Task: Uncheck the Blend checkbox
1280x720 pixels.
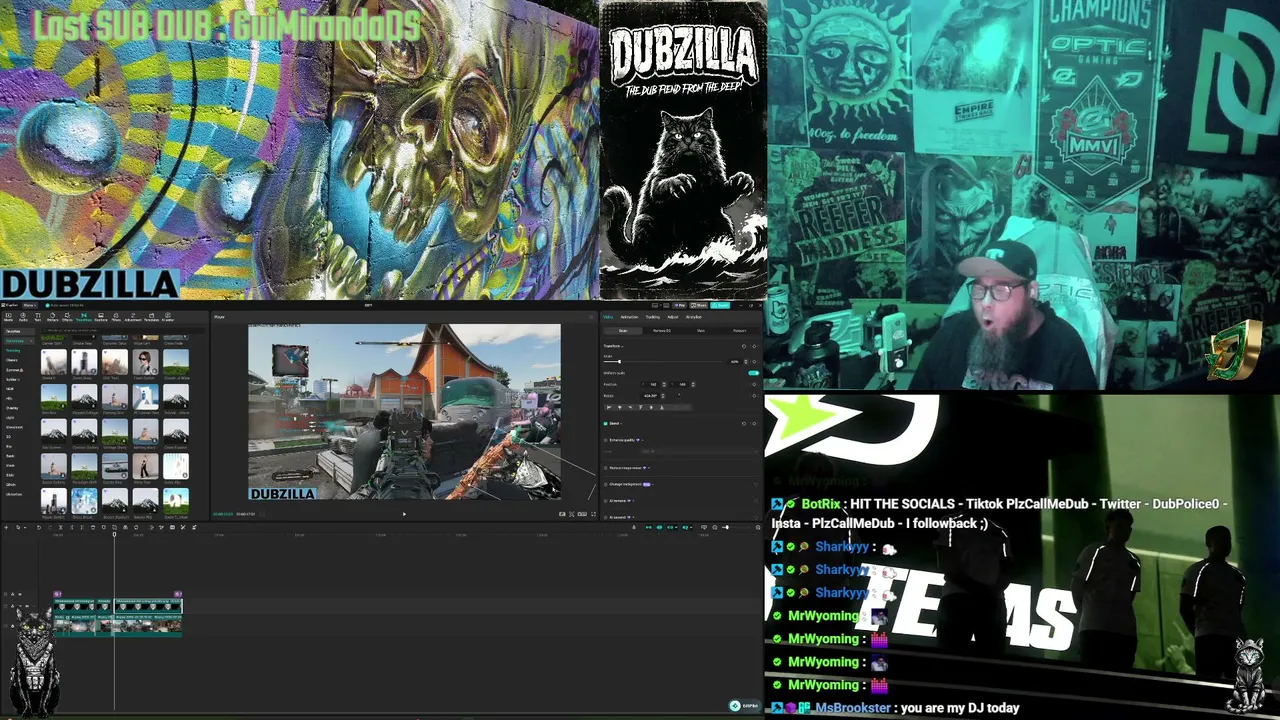Action: tap(606, 423)
